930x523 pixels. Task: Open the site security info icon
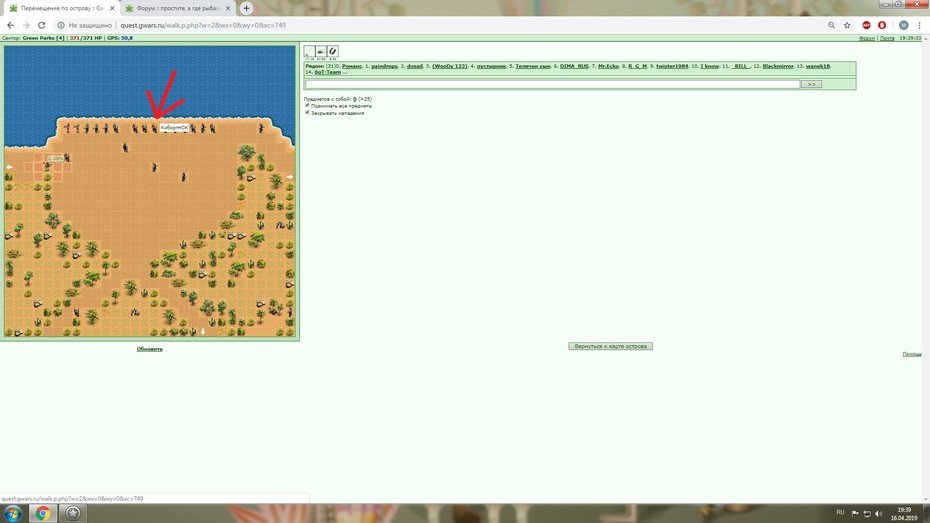pos(60,25)
